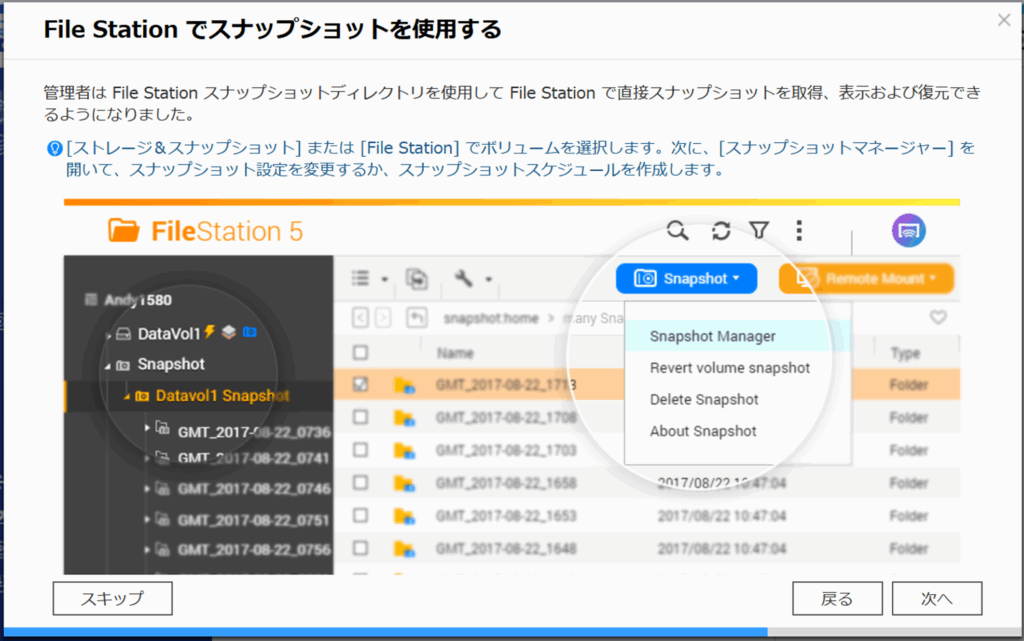Click the refresh icon in FileStation header

coord(720,232)
